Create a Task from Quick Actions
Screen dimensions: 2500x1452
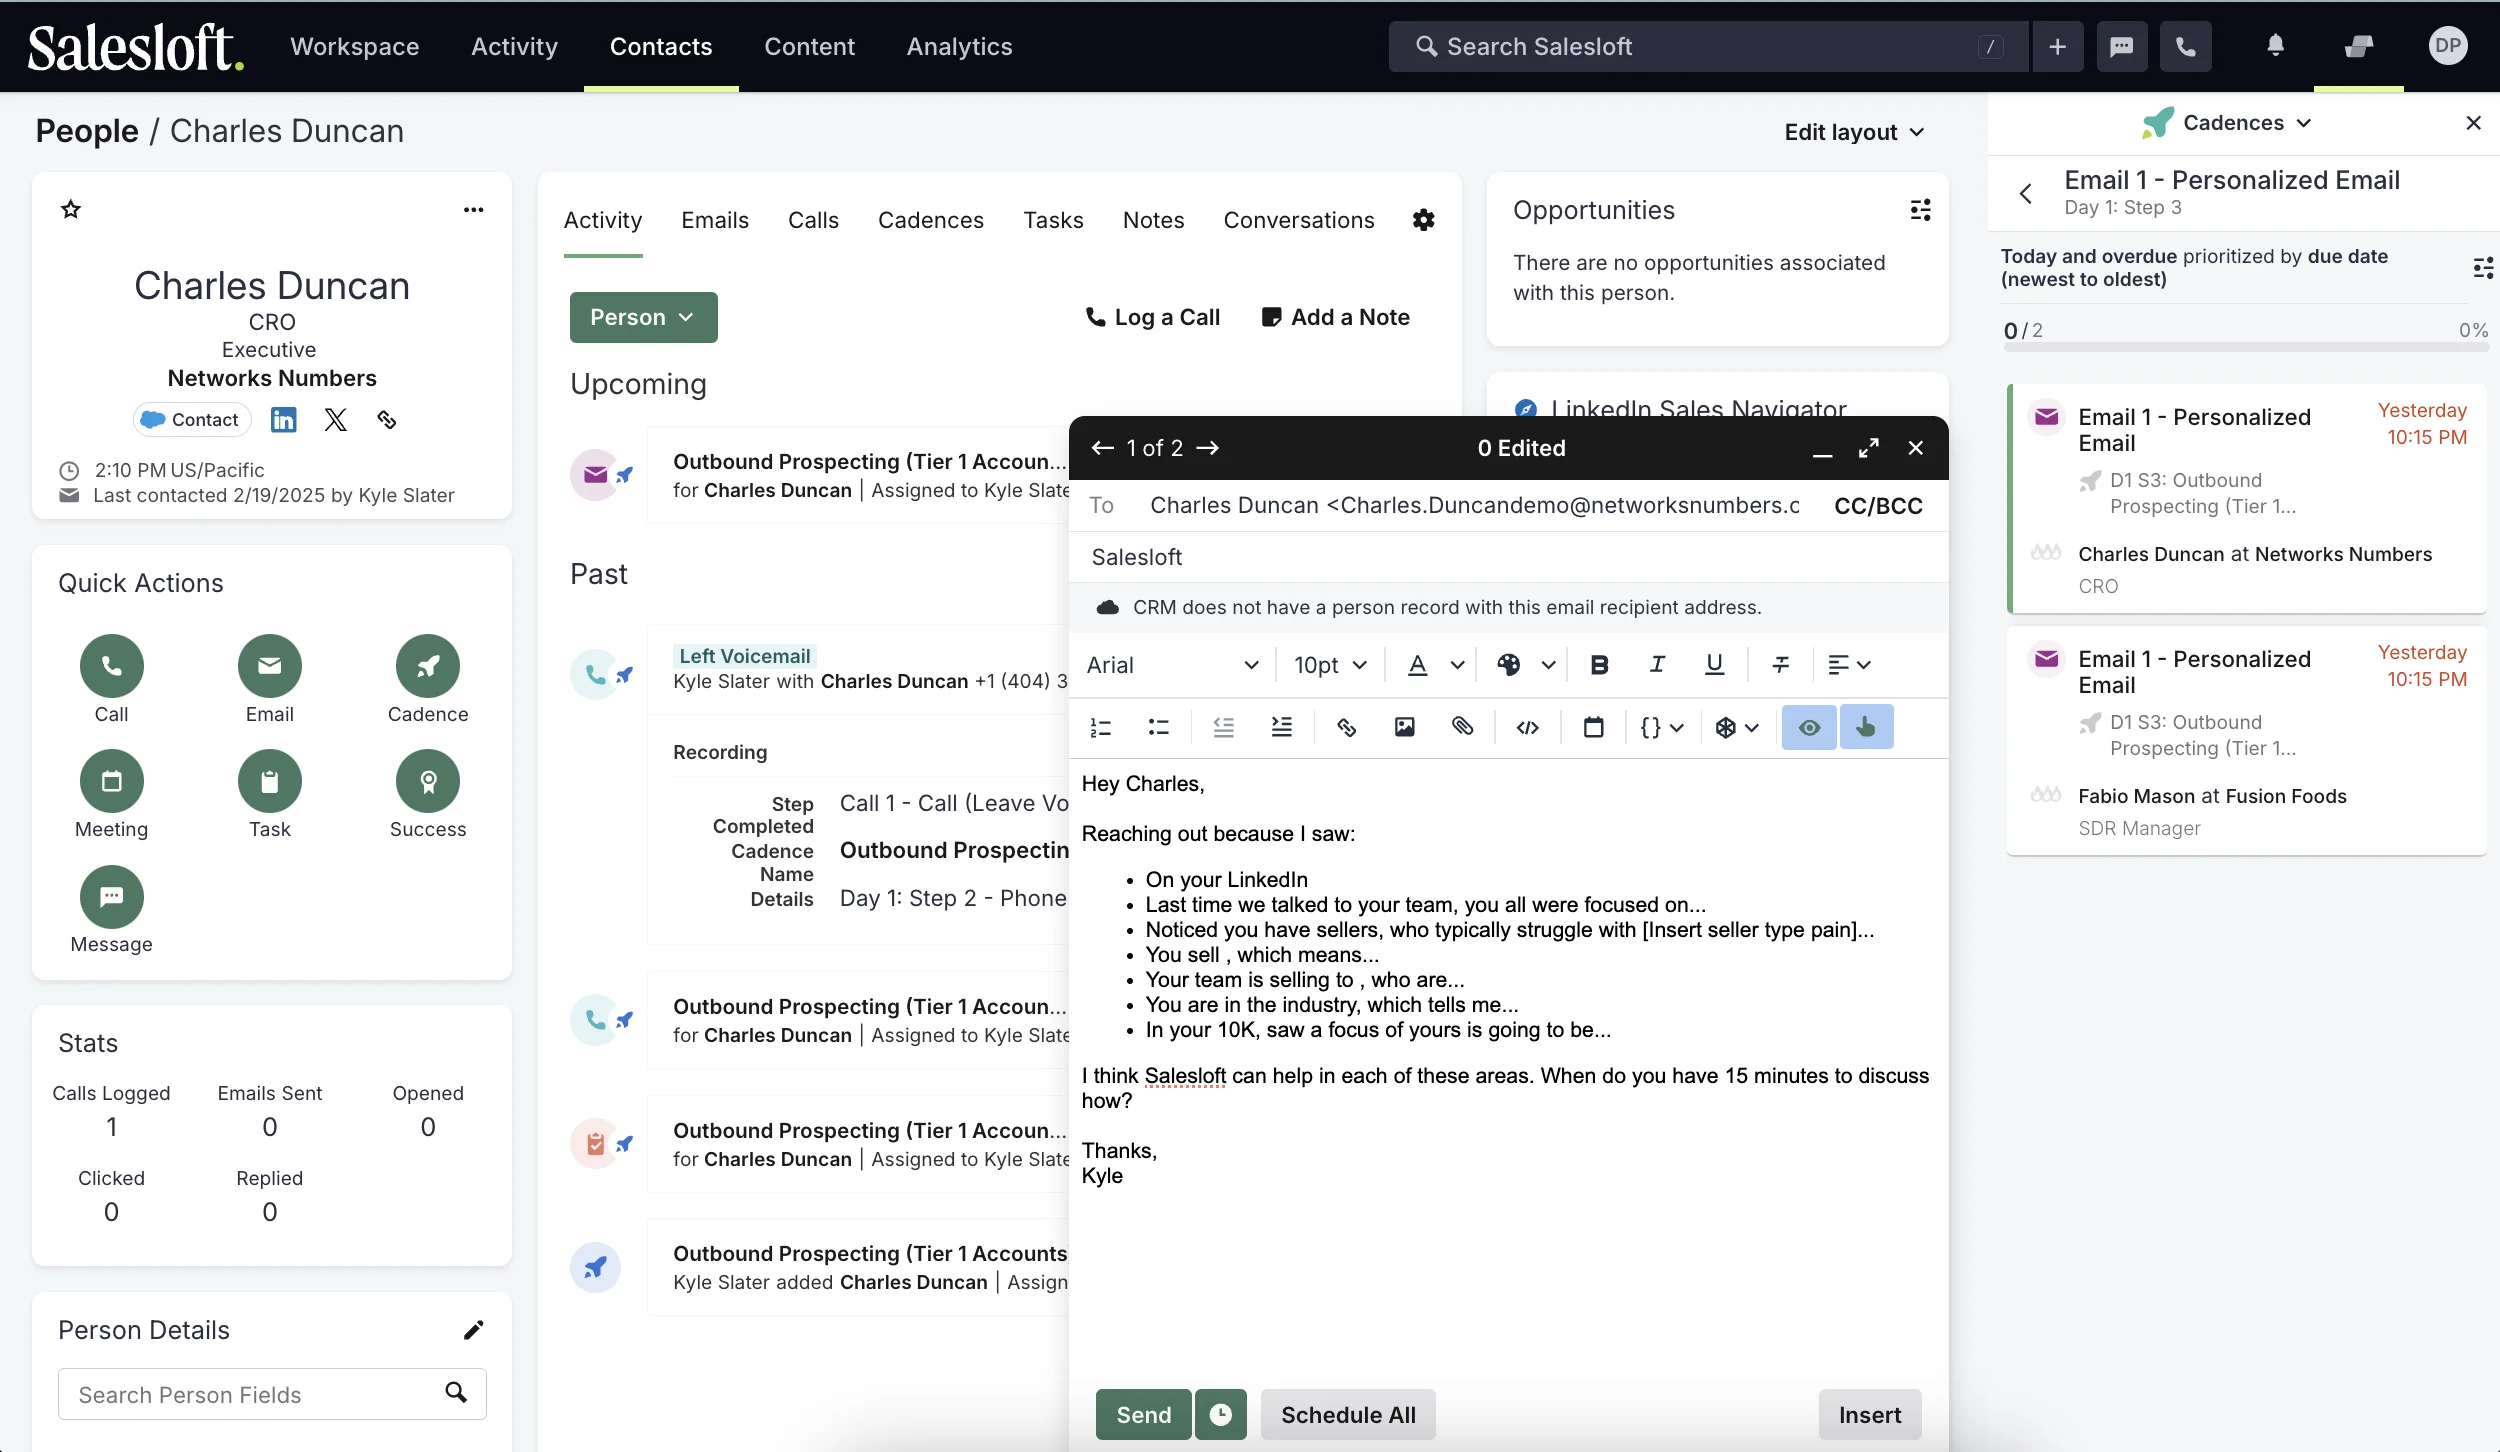click(x=270, y=781)
